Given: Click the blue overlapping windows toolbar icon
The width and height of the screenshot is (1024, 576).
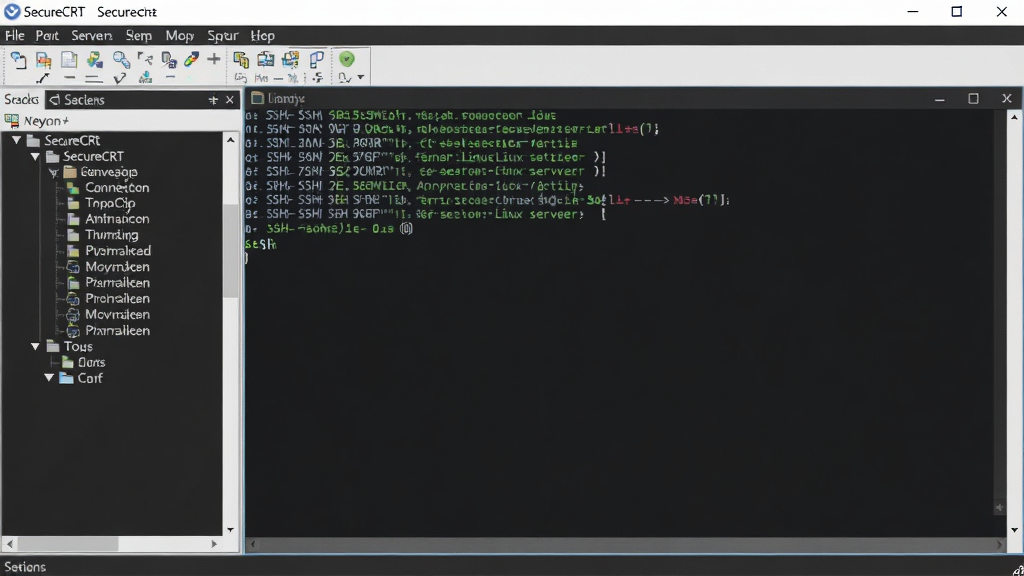Looking at the screenshot, I should [317, 60].
